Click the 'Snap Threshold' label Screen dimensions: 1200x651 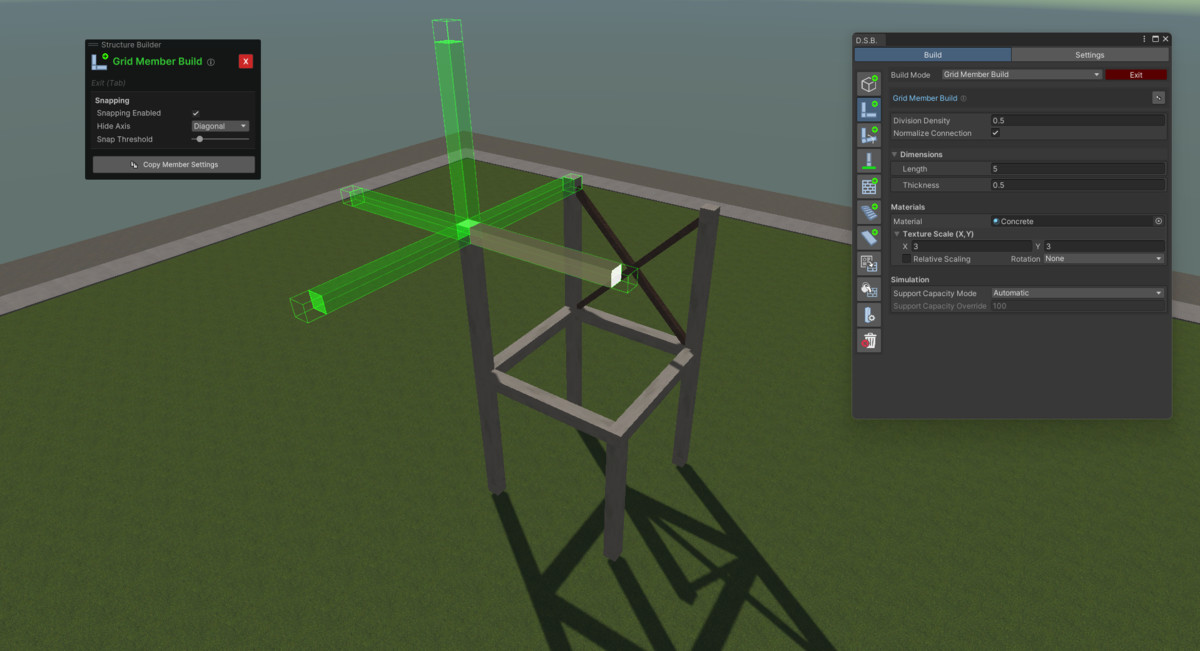click(x=125, y=139)
